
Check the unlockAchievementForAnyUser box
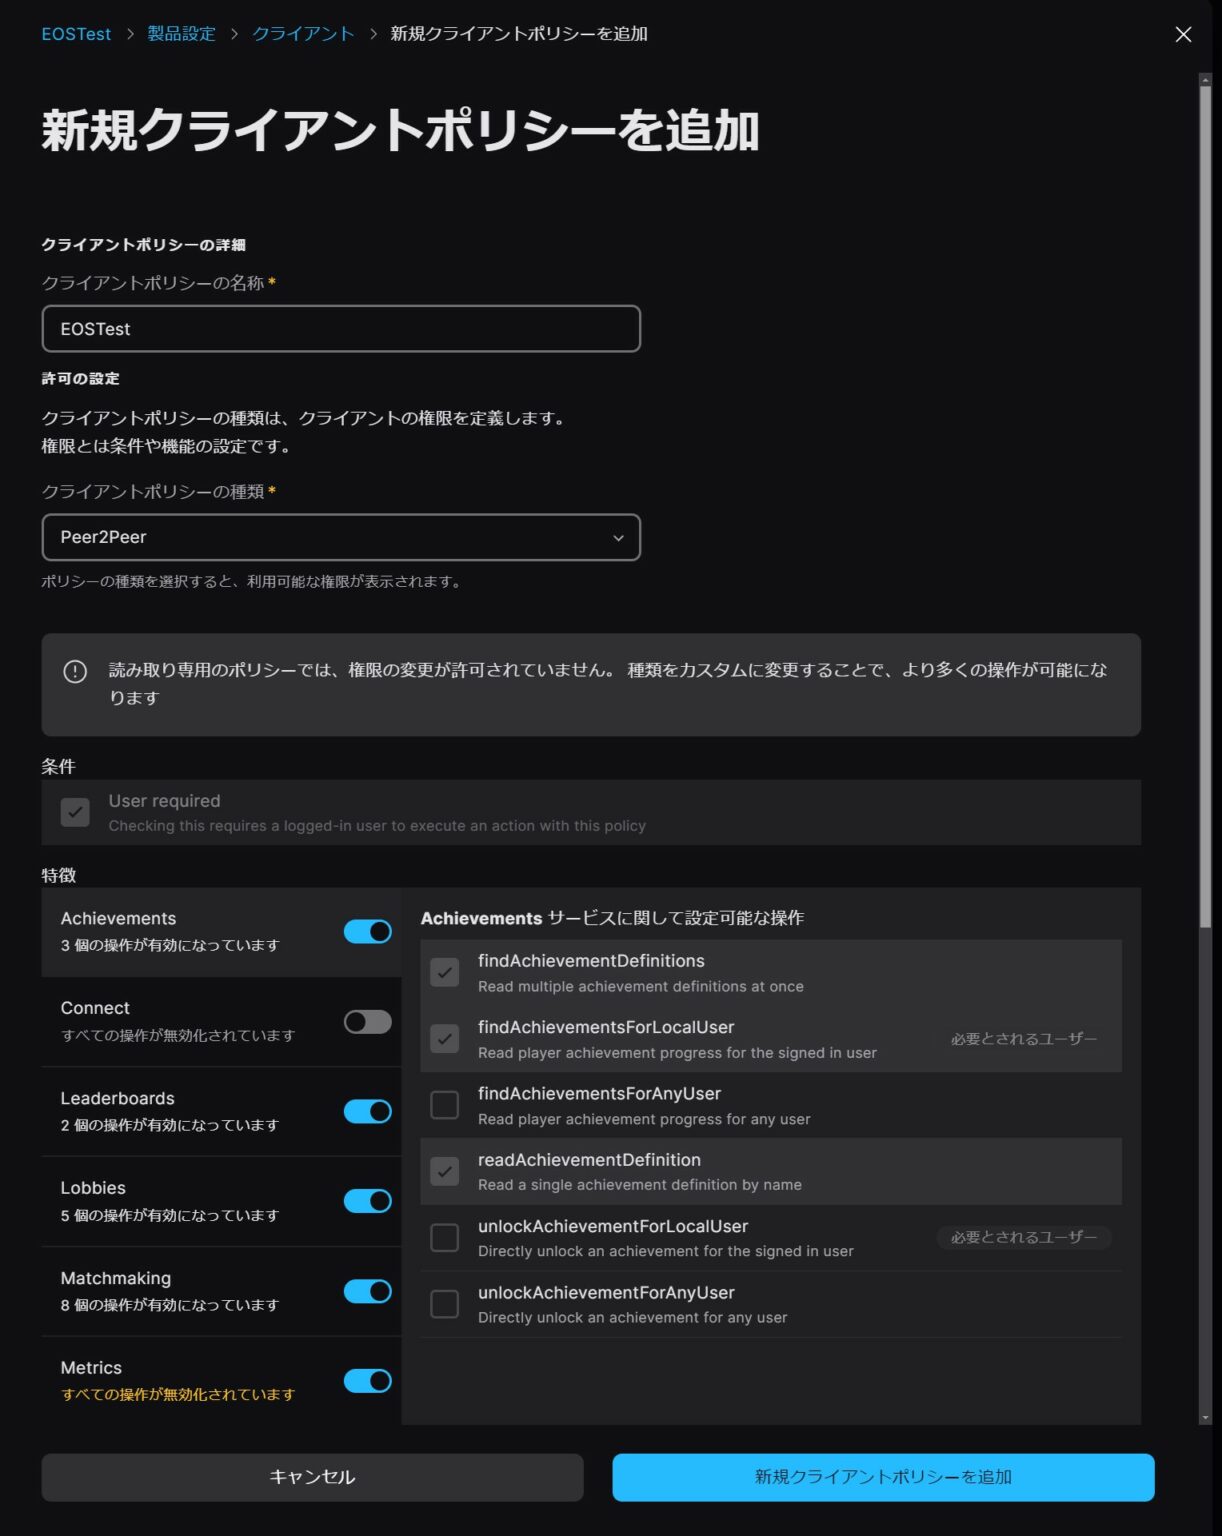click(x=444, y=1304)
